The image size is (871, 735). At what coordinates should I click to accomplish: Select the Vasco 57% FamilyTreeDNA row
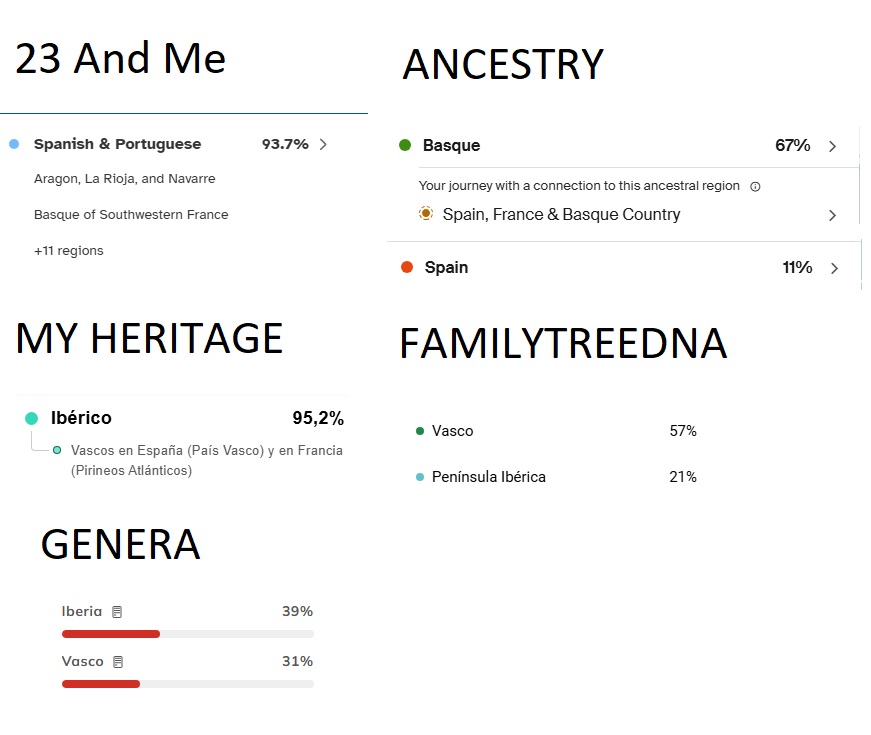[453, 431]
